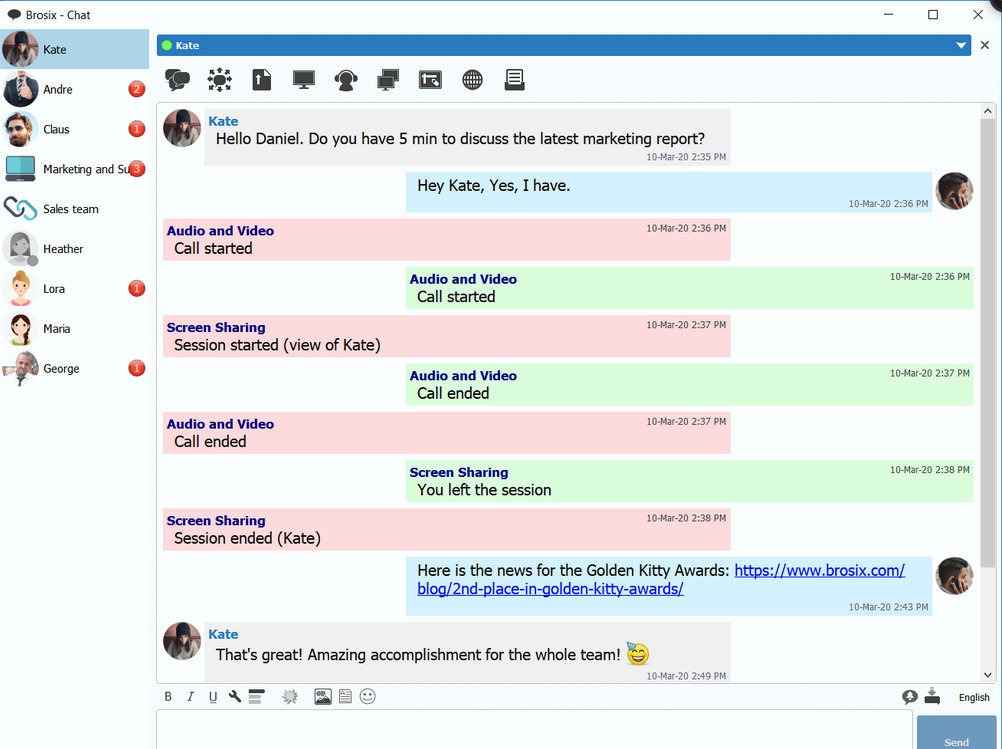The image size is (1002, 749).
Task: Click the 'You left the session' entry
Action: point(690,481)
